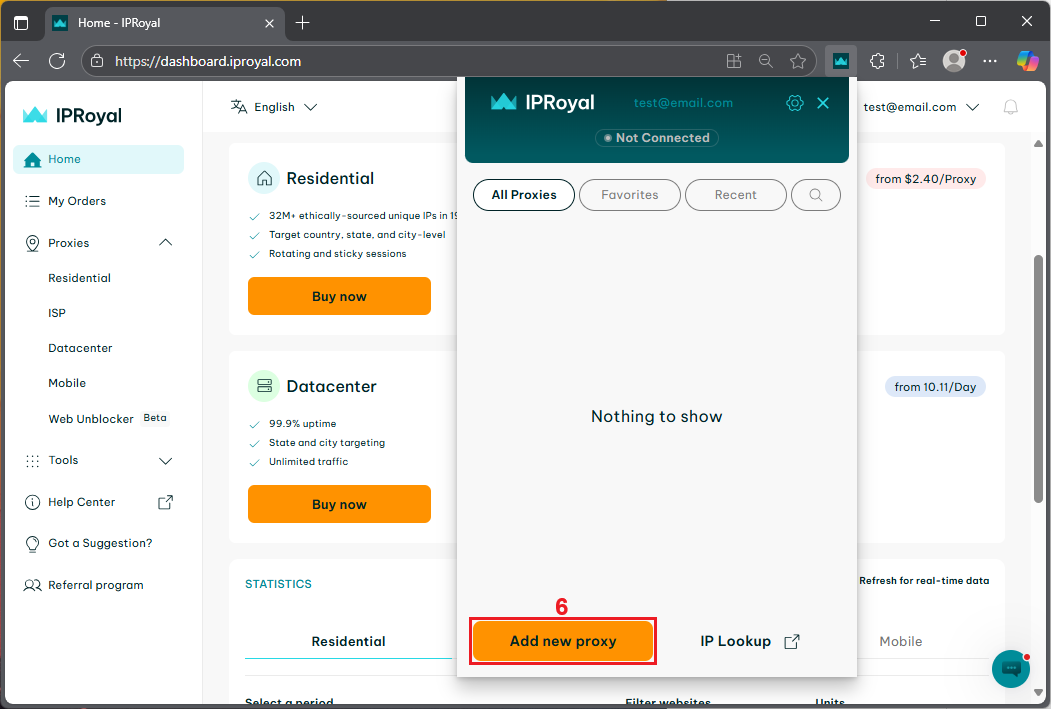
Task: Click the Residential house icon on card
Action: [264, 178]
